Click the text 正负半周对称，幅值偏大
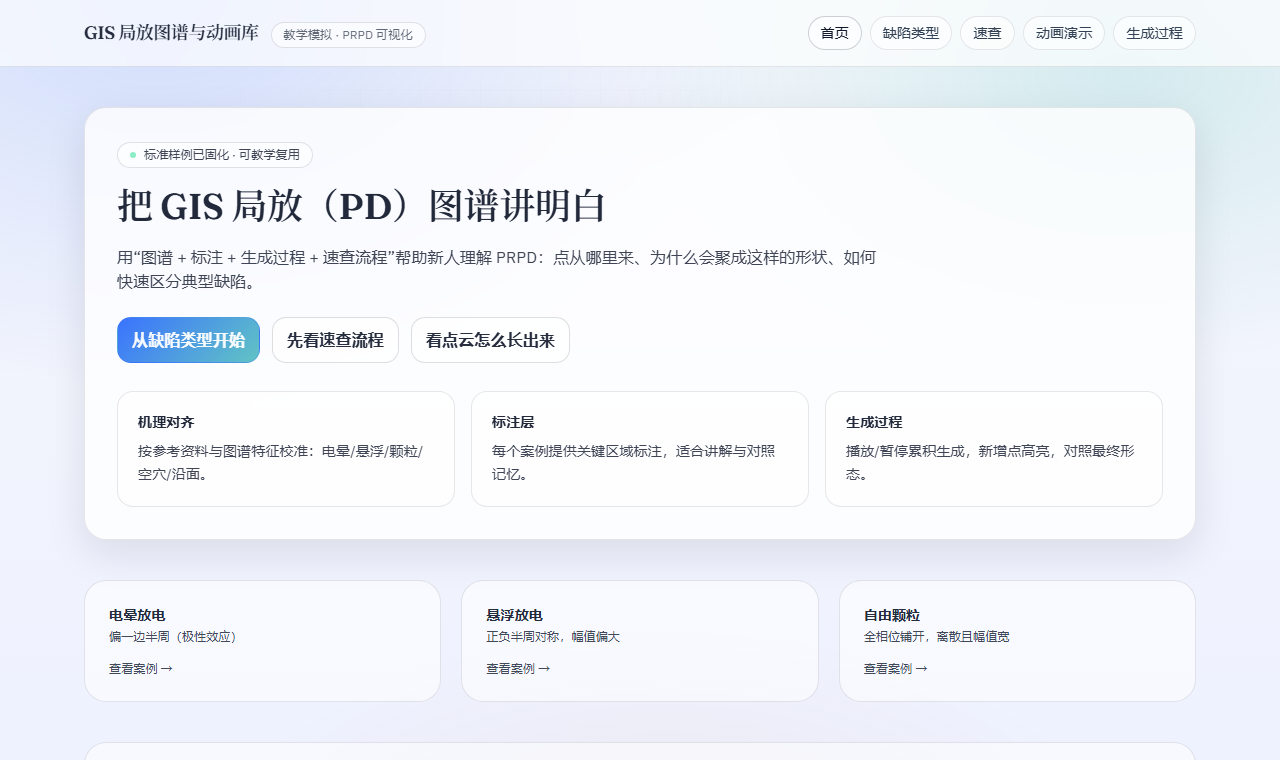The image size is (1280, 760). point(553,637)
